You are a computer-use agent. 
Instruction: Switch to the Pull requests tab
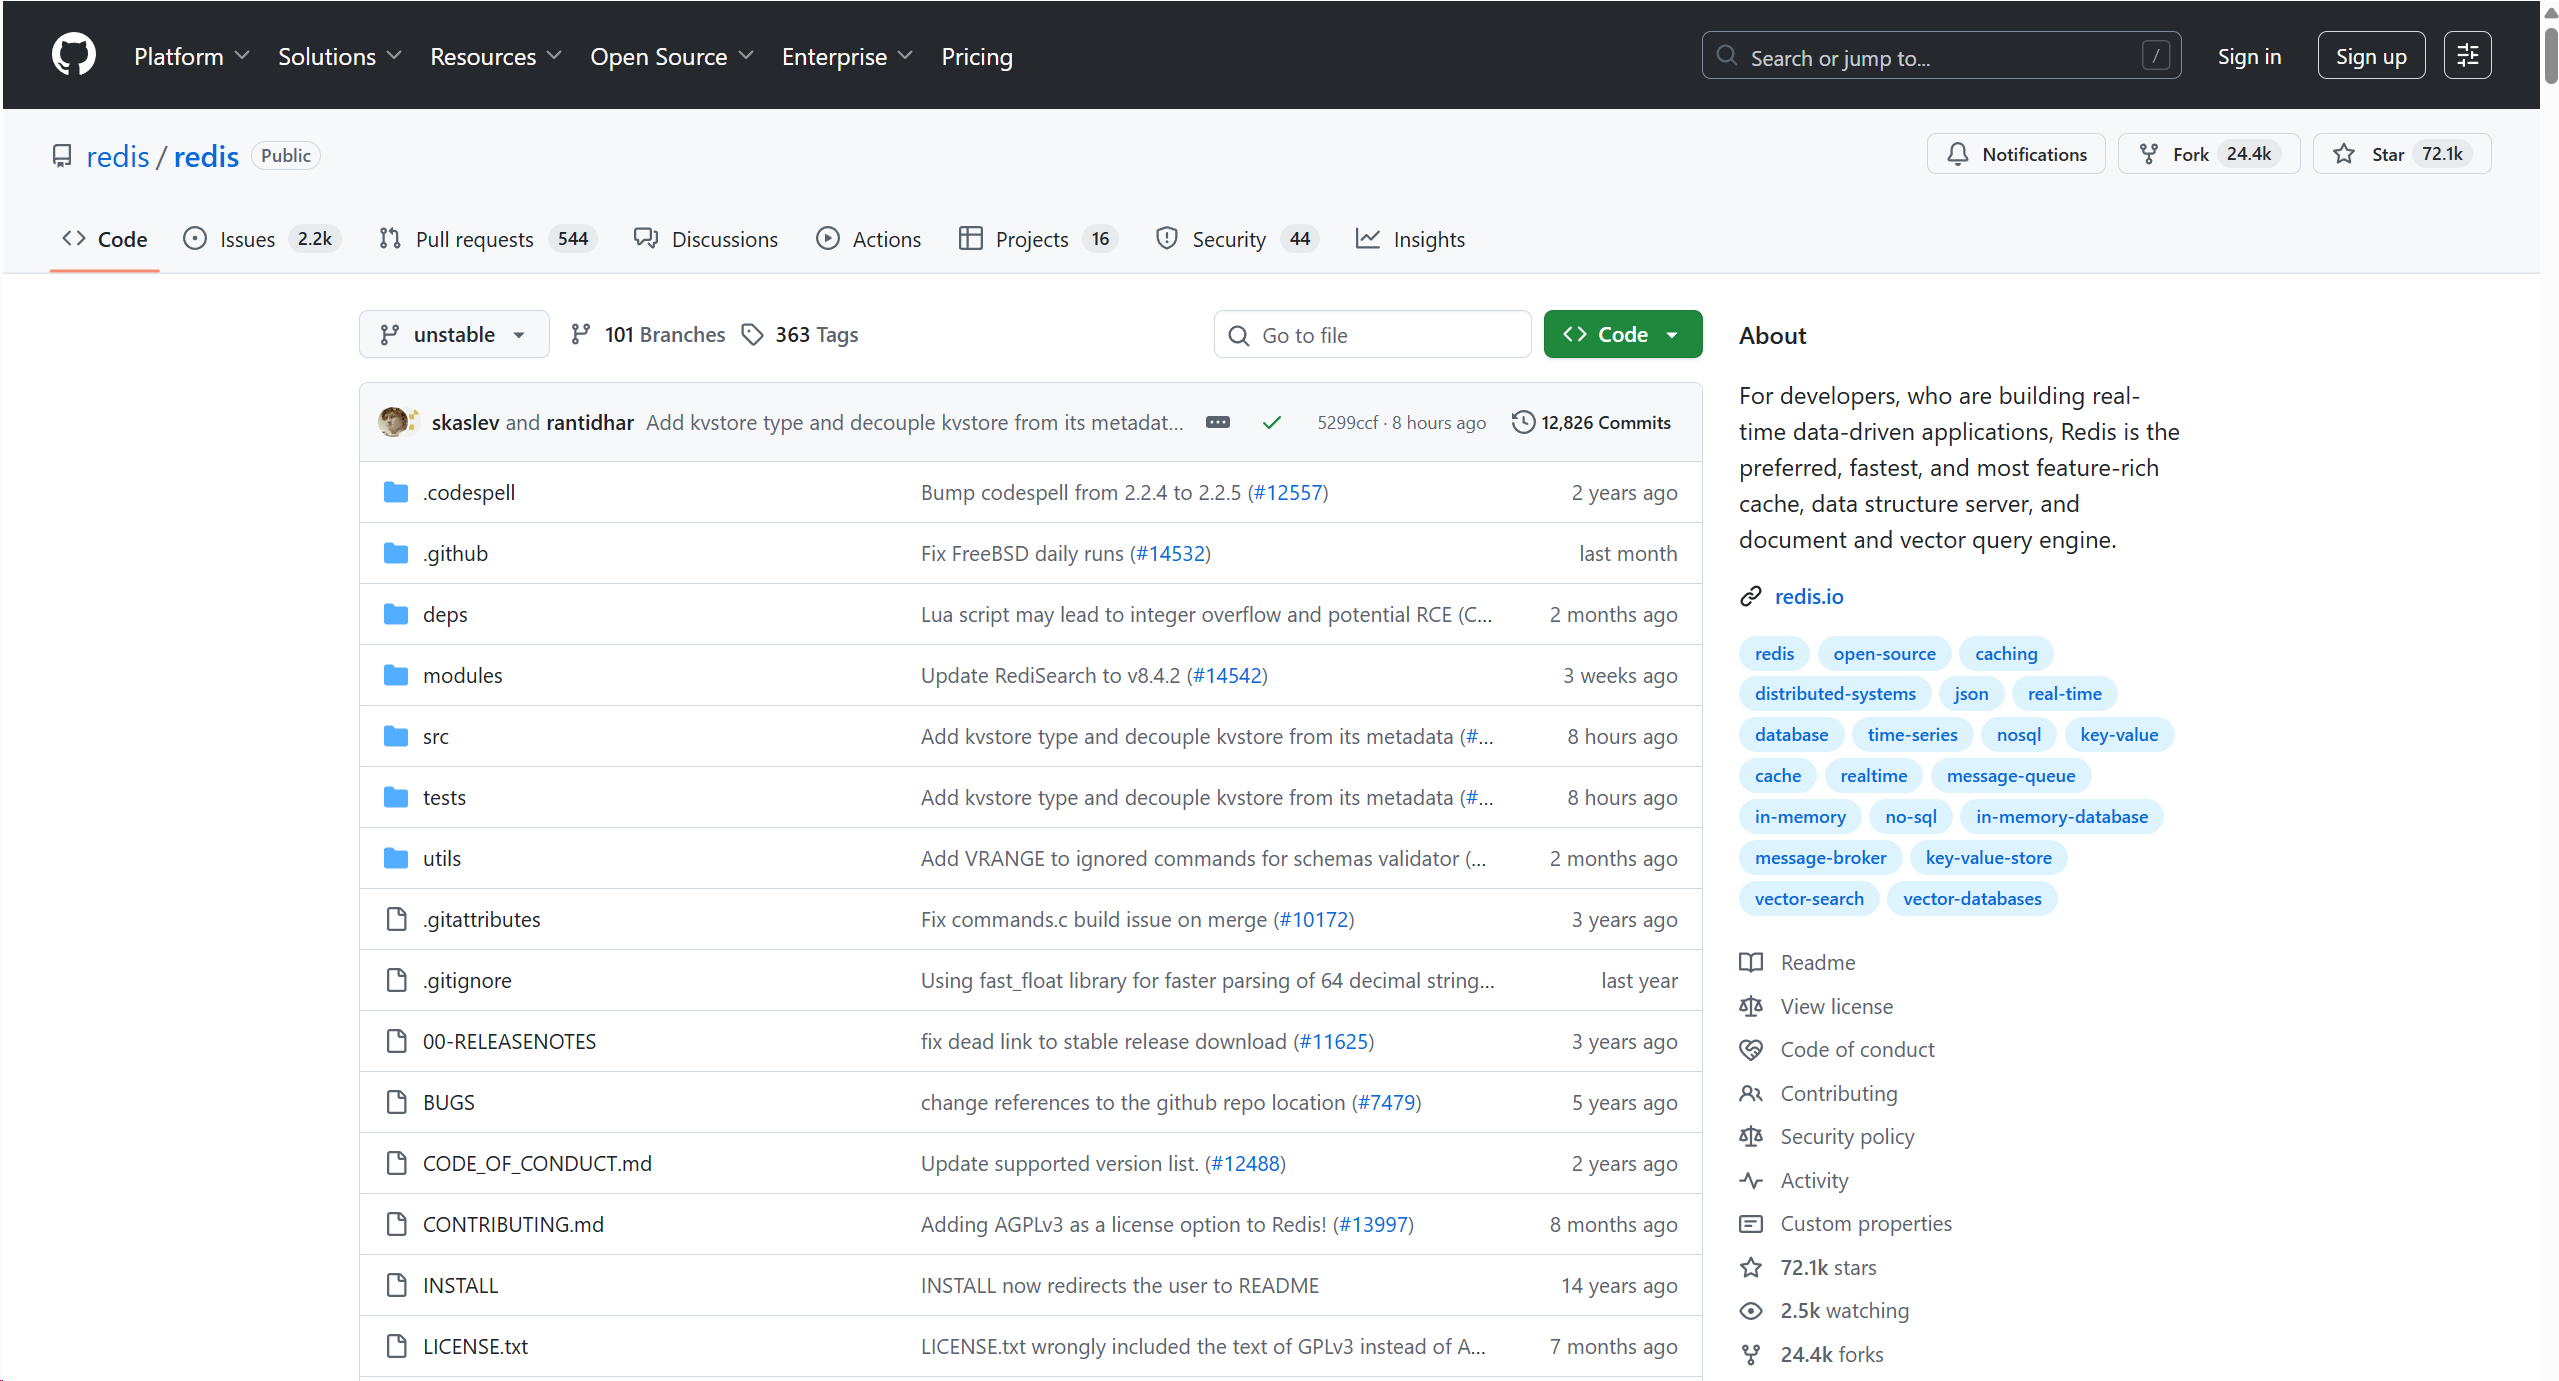point(474,239)
